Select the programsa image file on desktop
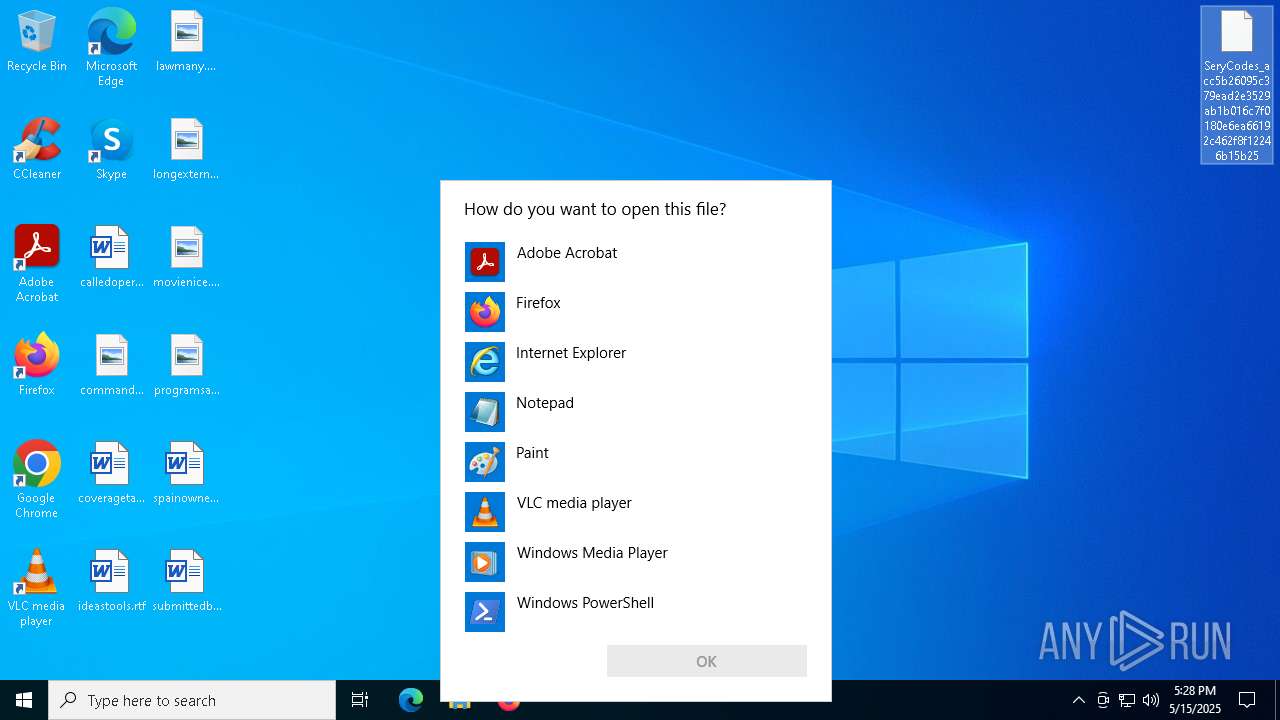Screen dimensions: 1280x720 pyautogui.click(x=186, y=366)
